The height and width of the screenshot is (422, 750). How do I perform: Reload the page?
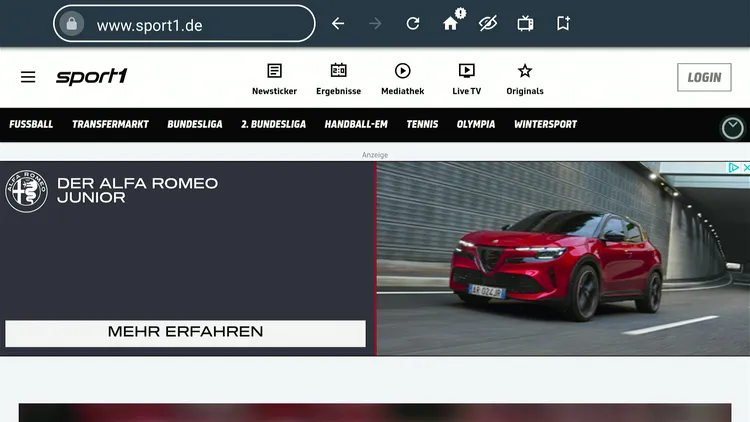coord(413,23)
